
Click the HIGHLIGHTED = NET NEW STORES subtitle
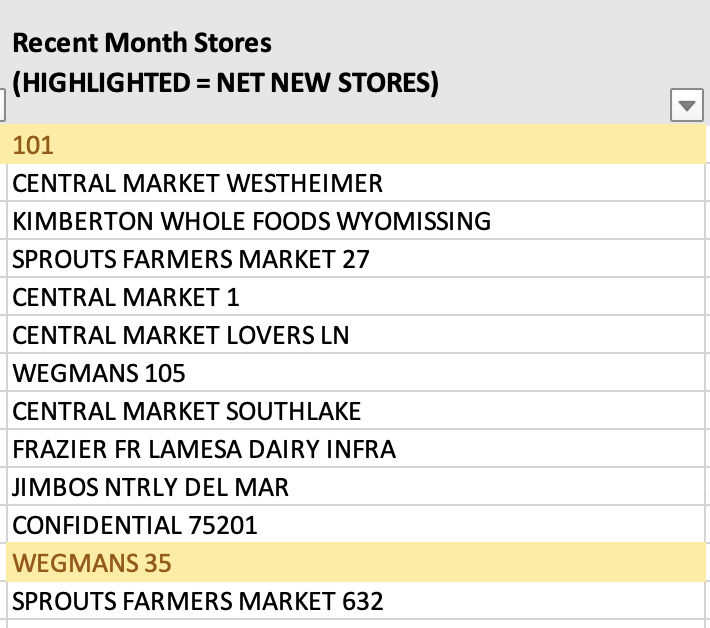click(x=225, y=83)
